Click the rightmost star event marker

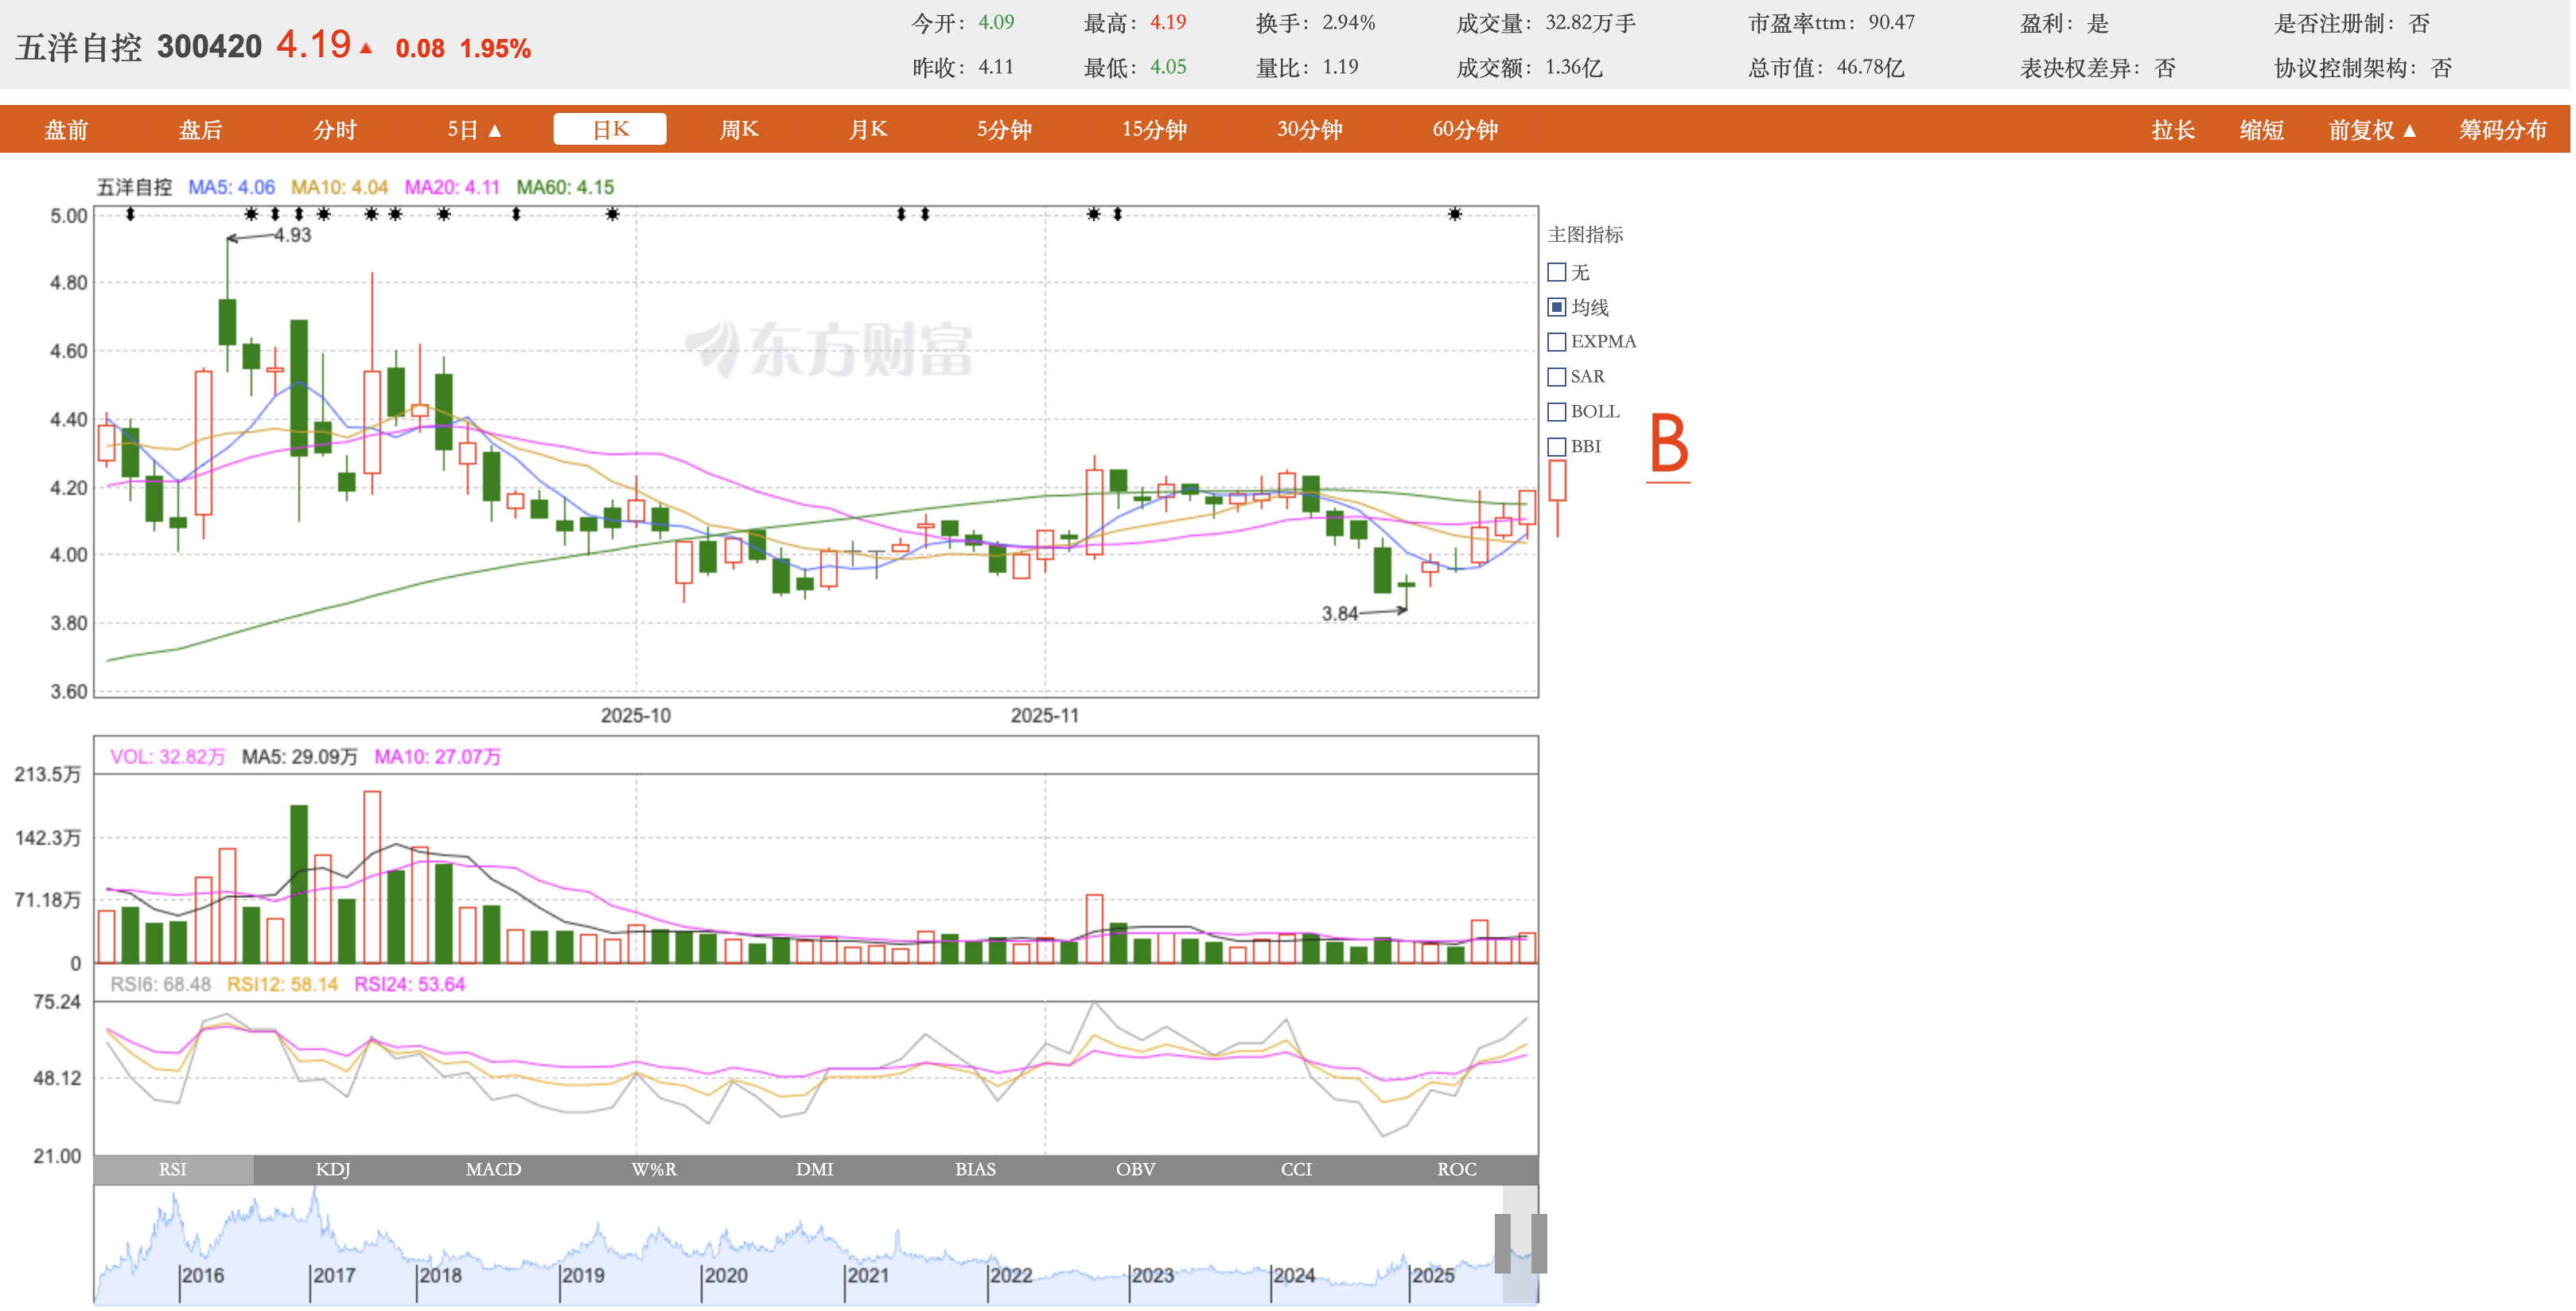(1455, 214)
